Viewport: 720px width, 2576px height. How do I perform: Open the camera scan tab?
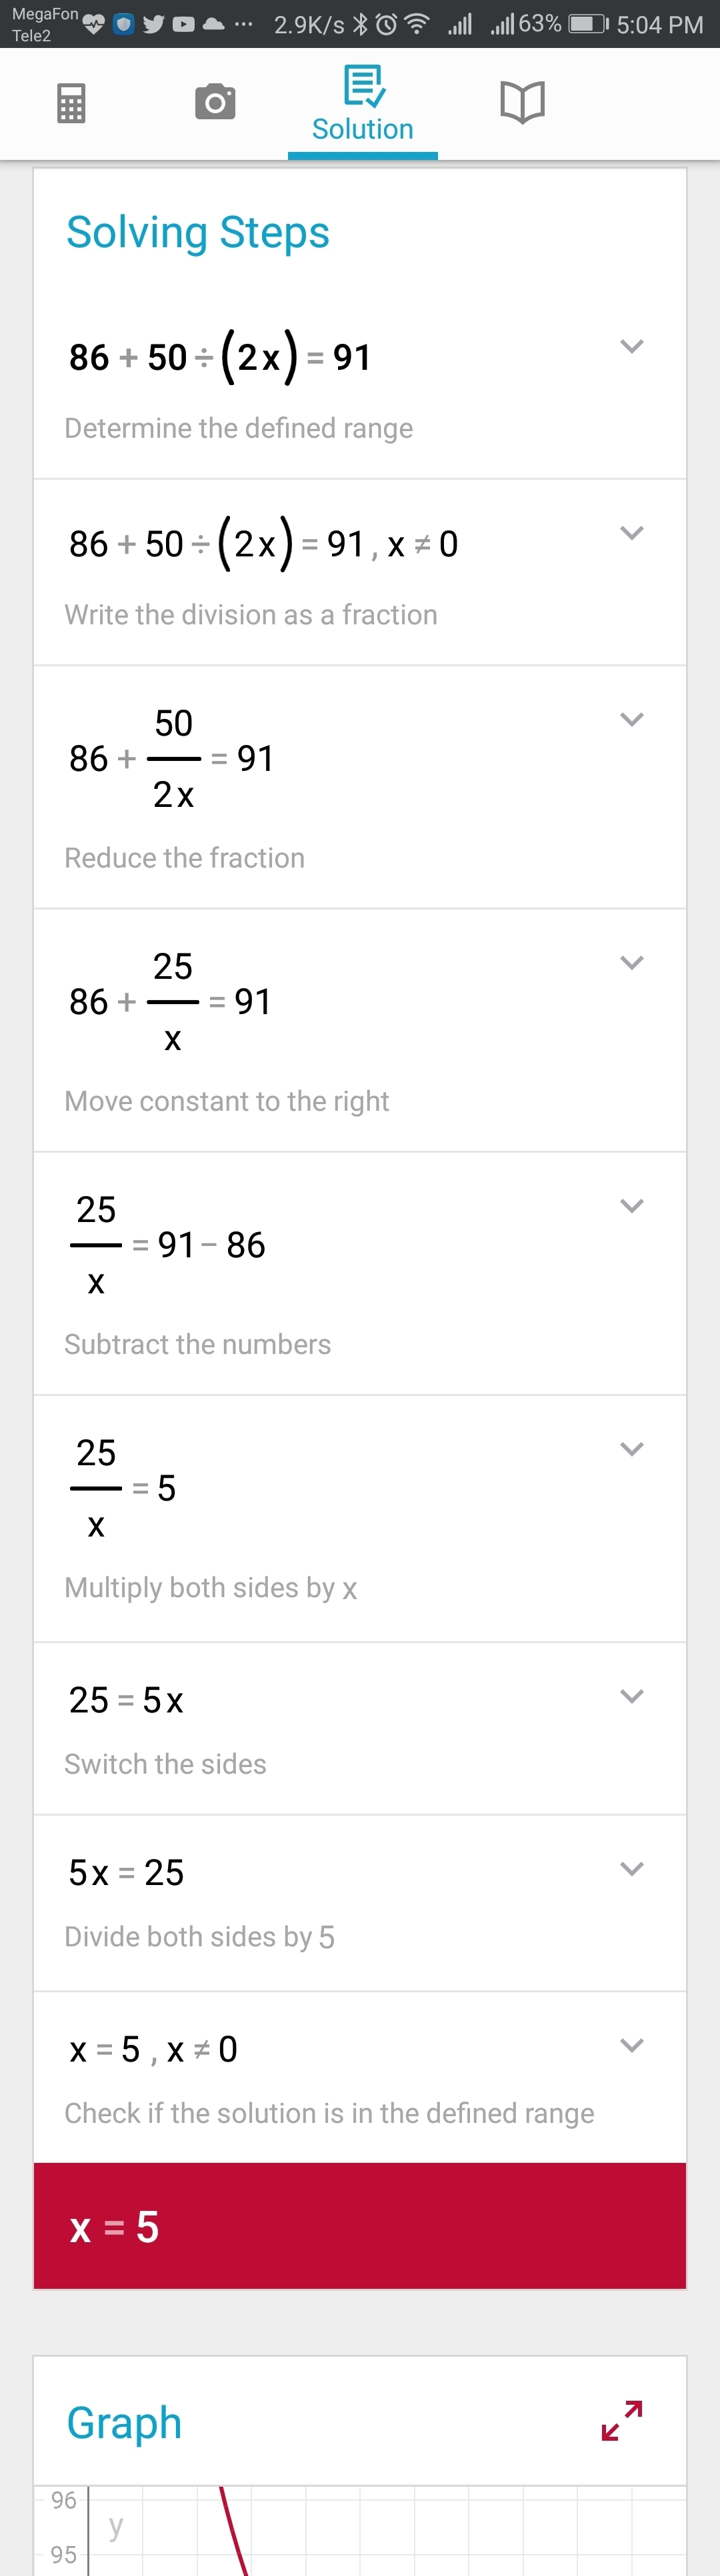click(x=215, y=102)
